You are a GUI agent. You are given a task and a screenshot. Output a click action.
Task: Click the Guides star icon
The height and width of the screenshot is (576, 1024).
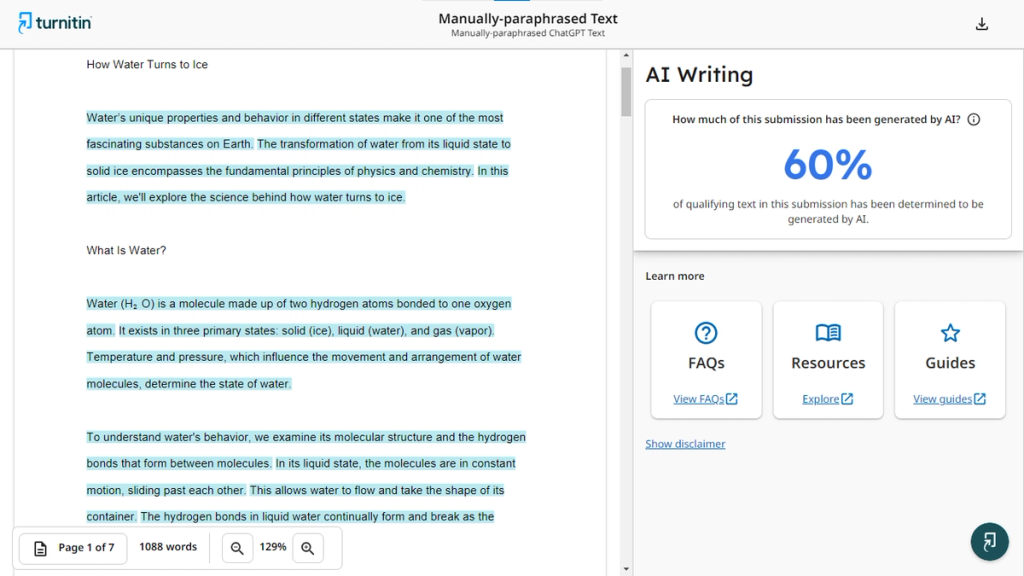tap(949, 333)
